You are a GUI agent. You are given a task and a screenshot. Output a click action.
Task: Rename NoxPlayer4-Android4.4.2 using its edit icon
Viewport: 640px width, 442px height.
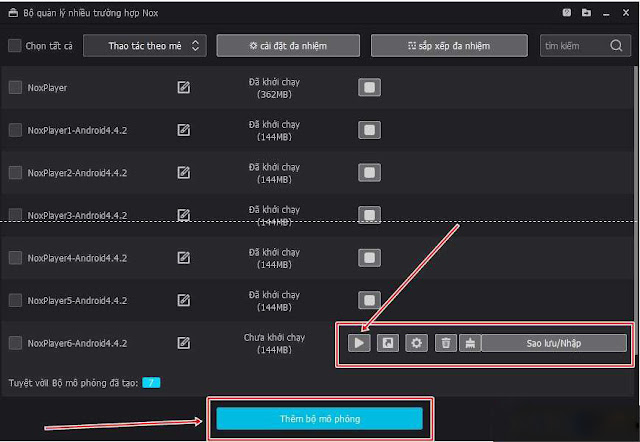pos(184,258)
